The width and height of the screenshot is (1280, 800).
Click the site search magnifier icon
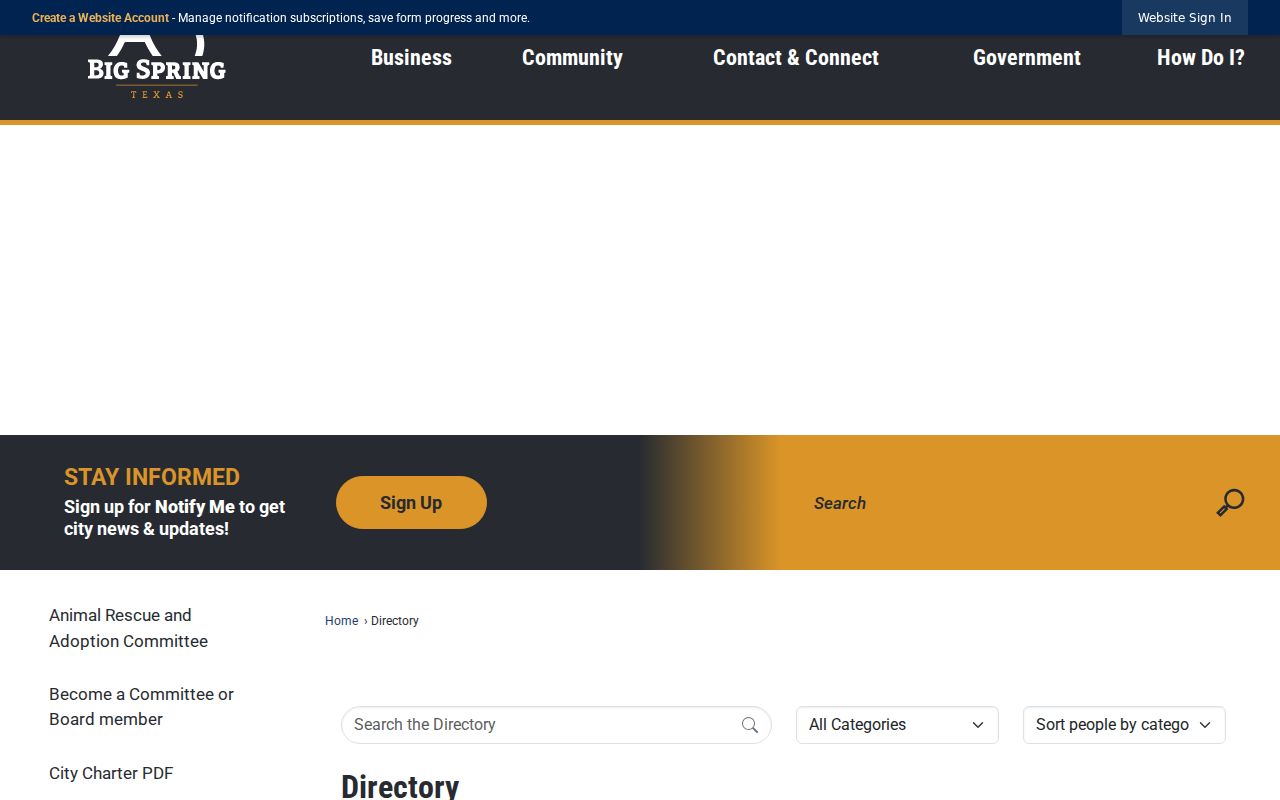click(1230, 502)
